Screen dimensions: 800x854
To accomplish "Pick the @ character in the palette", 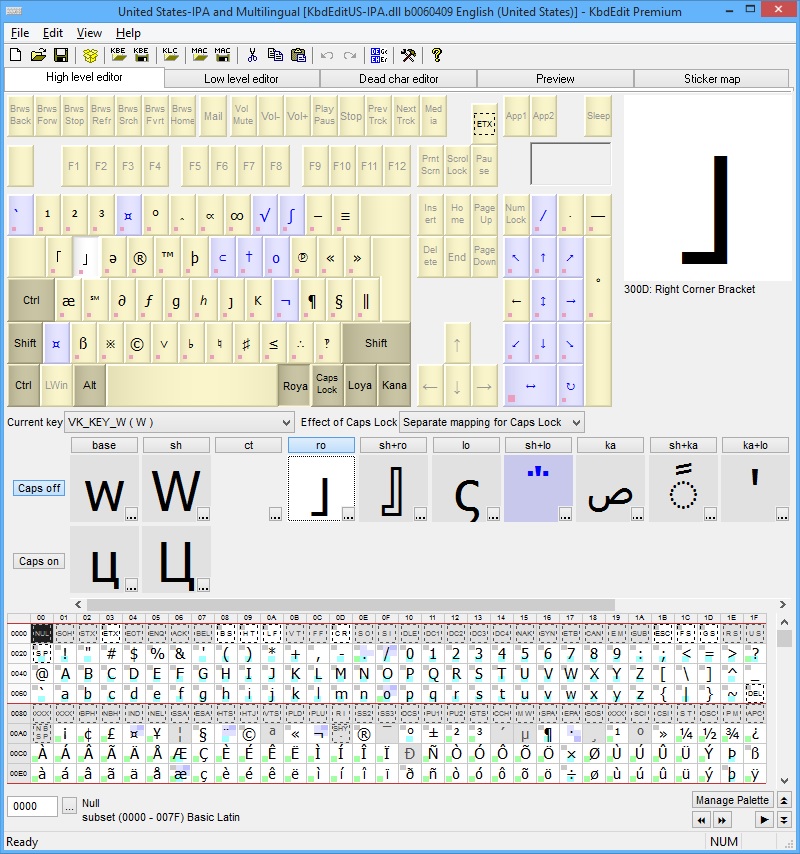I will pyautogui.click(x=42, y=674).
